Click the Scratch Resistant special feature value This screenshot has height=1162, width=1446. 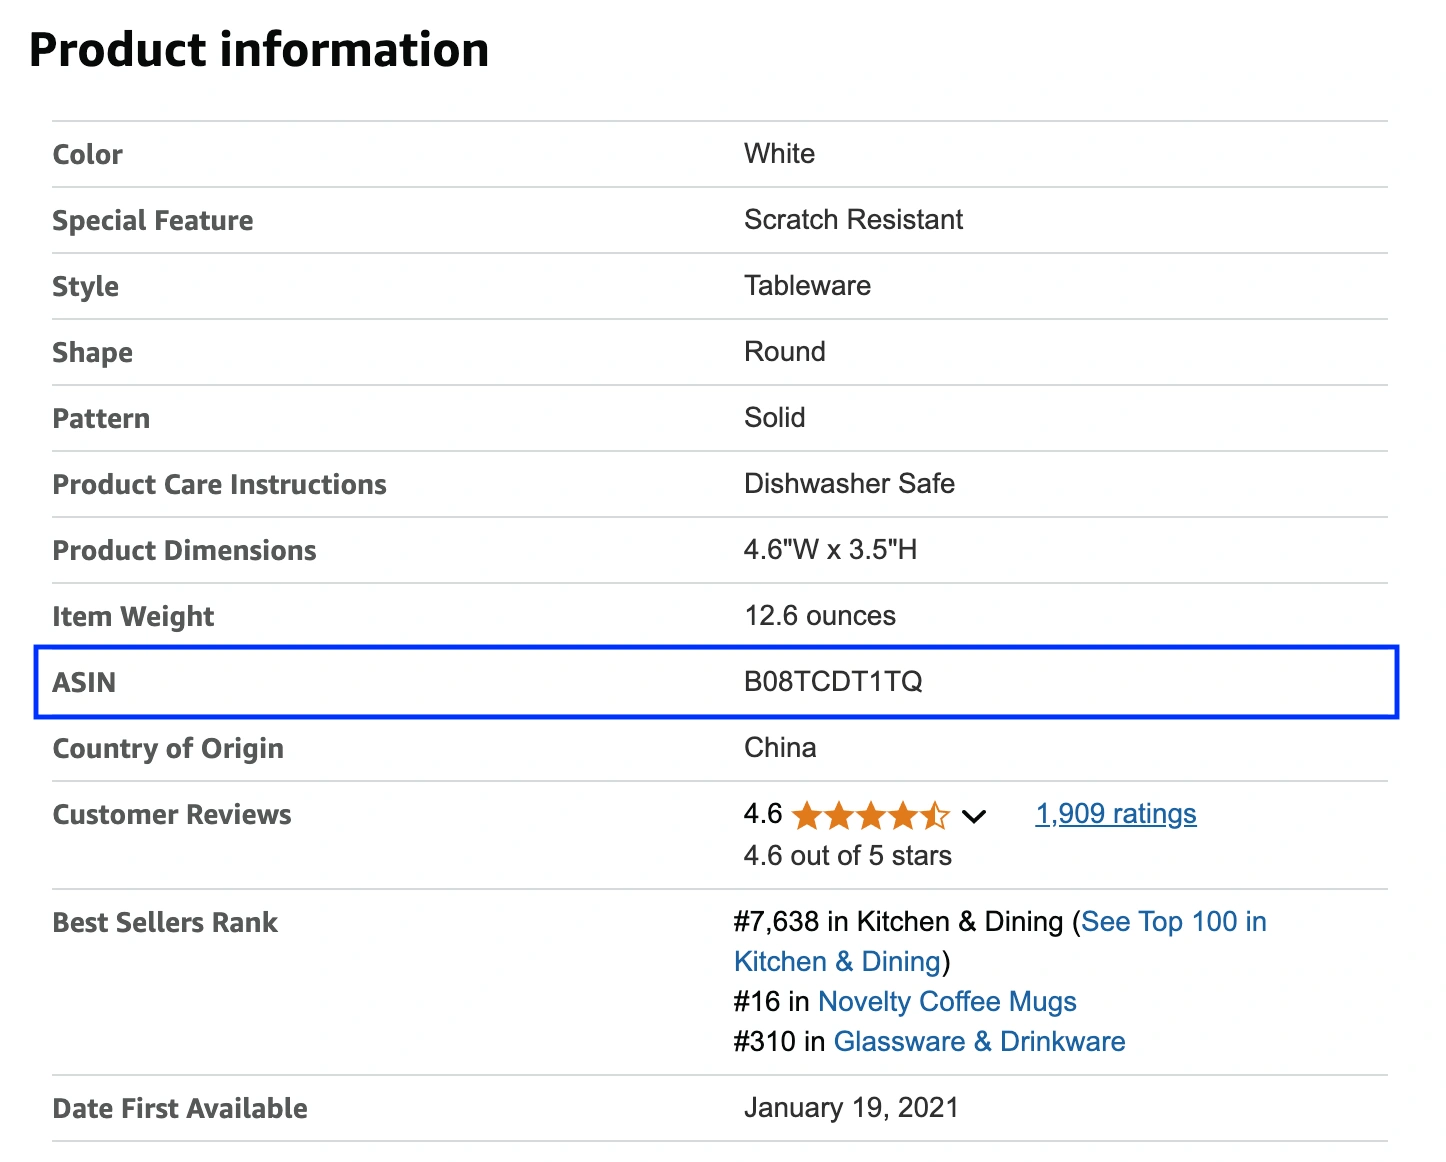(x=853, y=220)
